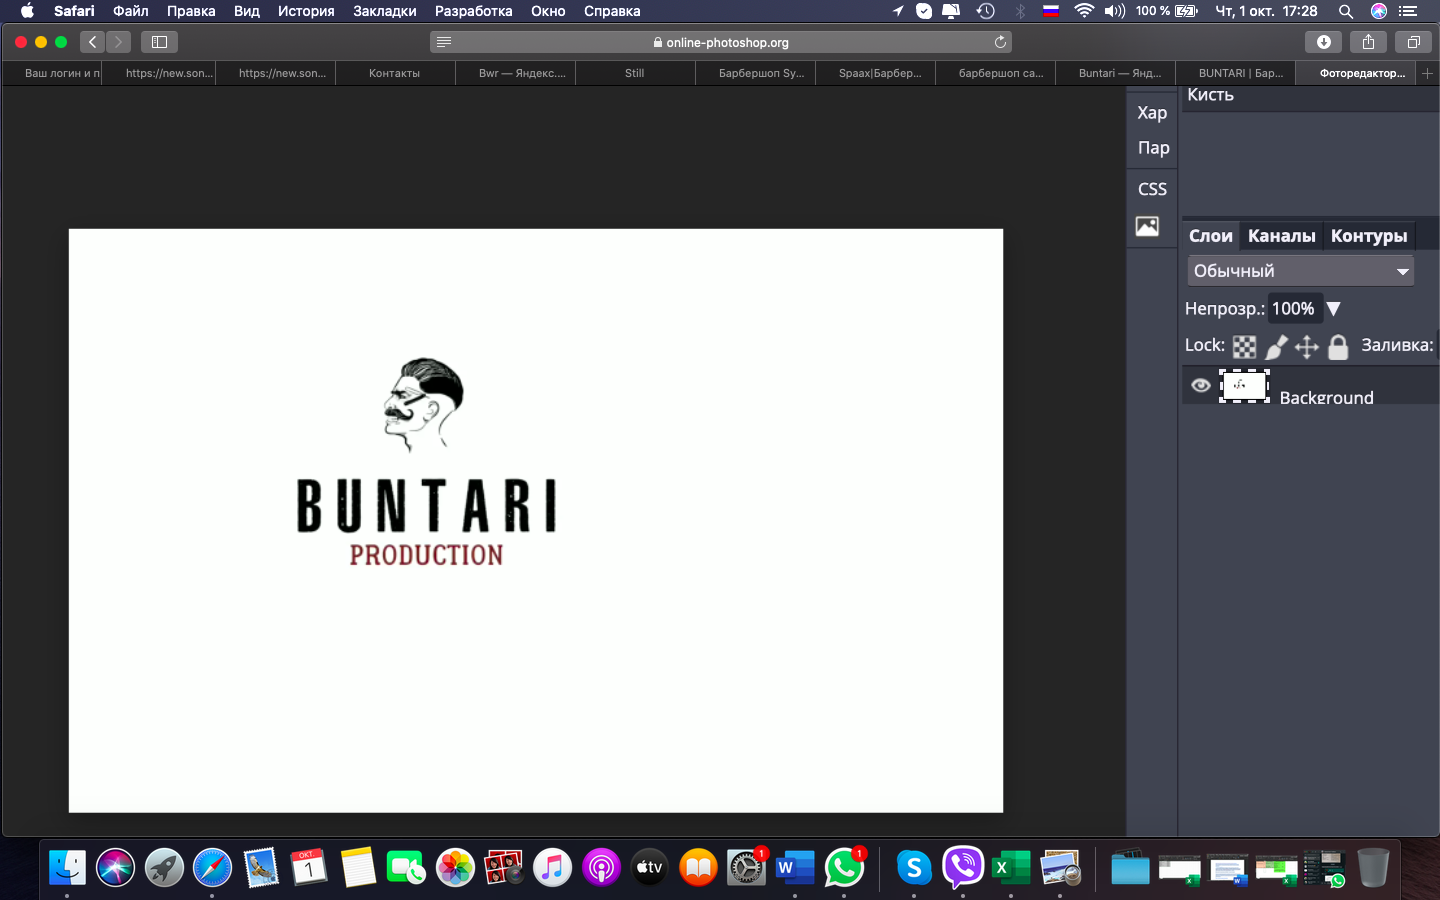
Task: Open the Справка menu
Action: [612, 11]
